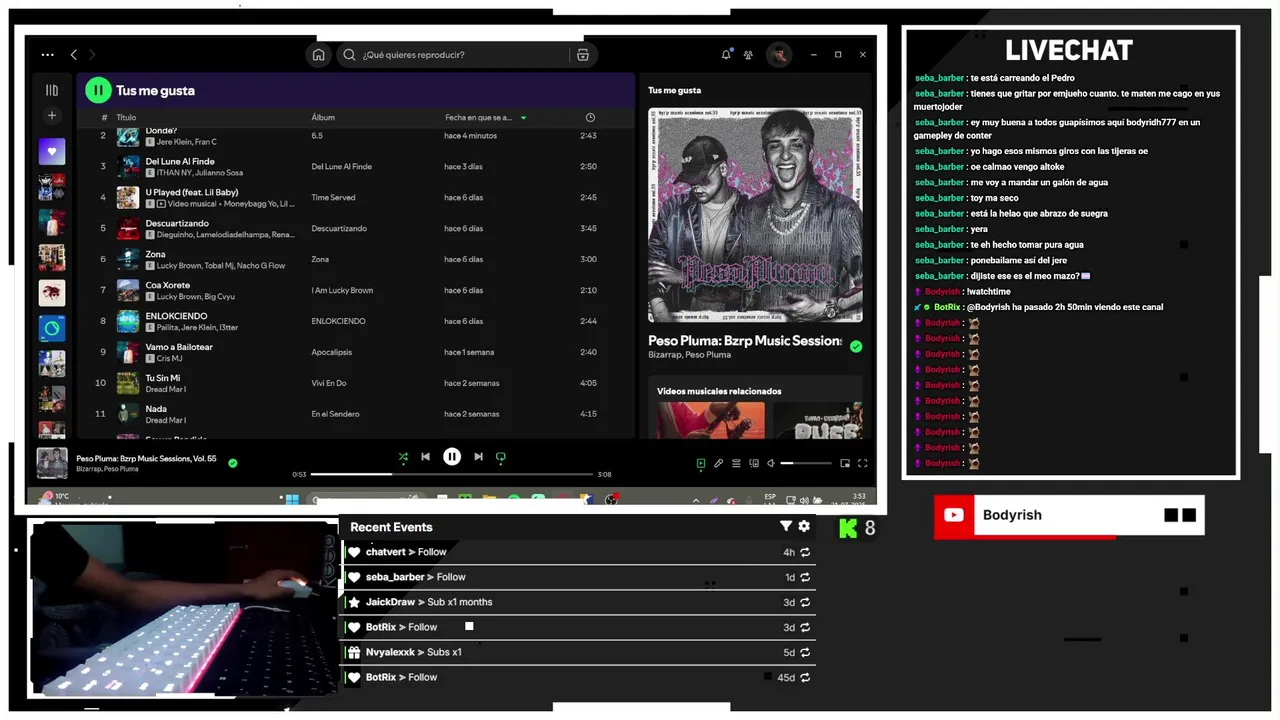The height and width of the screenshot is (720, 1280).
Task: Click green Kick logo next to 8
Action: pyautogui.click(x=849, y=528)
